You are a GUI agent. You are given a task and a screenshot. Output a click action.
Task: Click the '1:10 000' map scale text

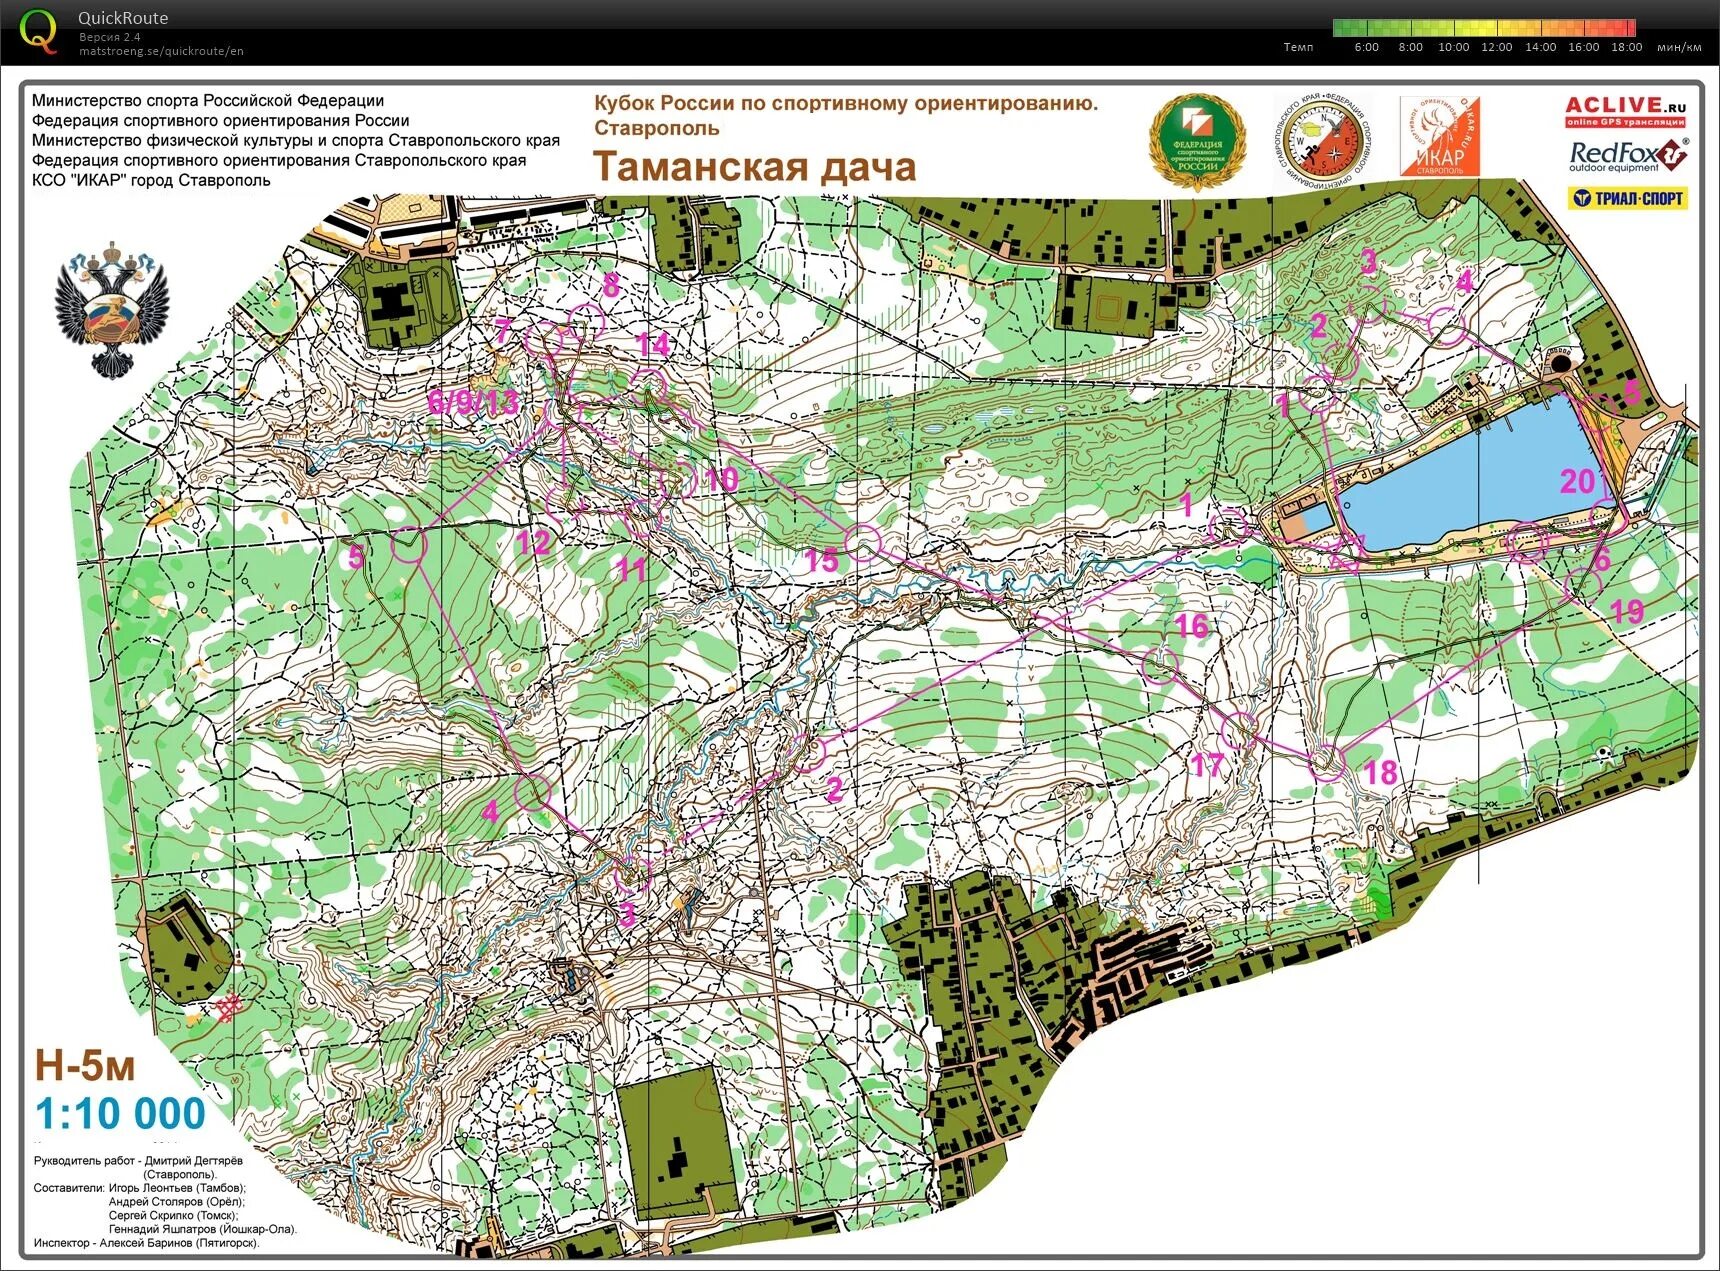point(120,1113)
